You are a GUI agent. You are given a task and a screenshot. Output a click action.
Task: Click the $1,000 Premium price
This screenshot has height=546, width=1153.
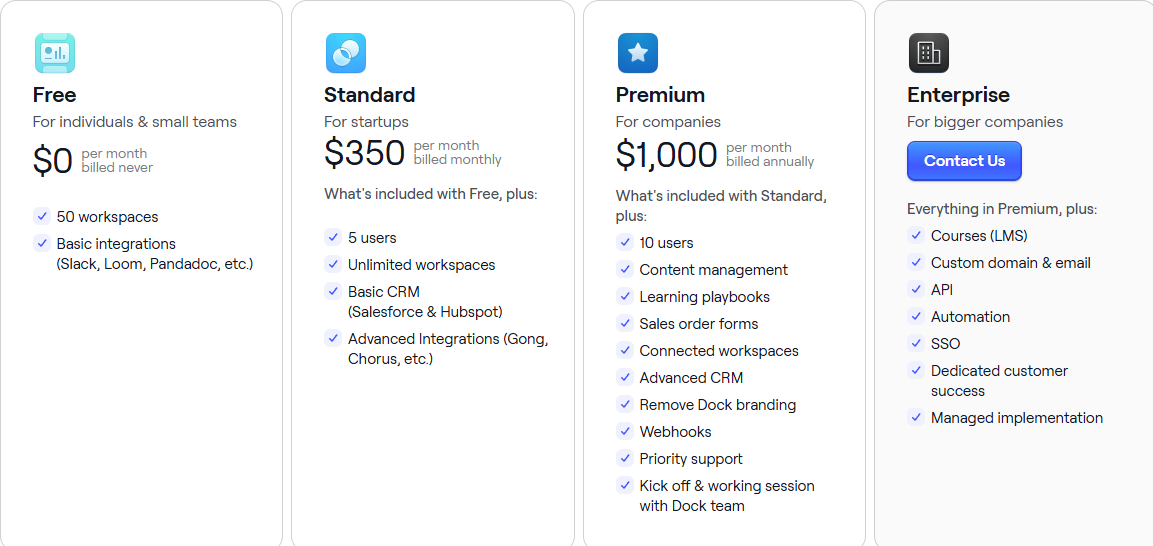(x=666, y=155)
